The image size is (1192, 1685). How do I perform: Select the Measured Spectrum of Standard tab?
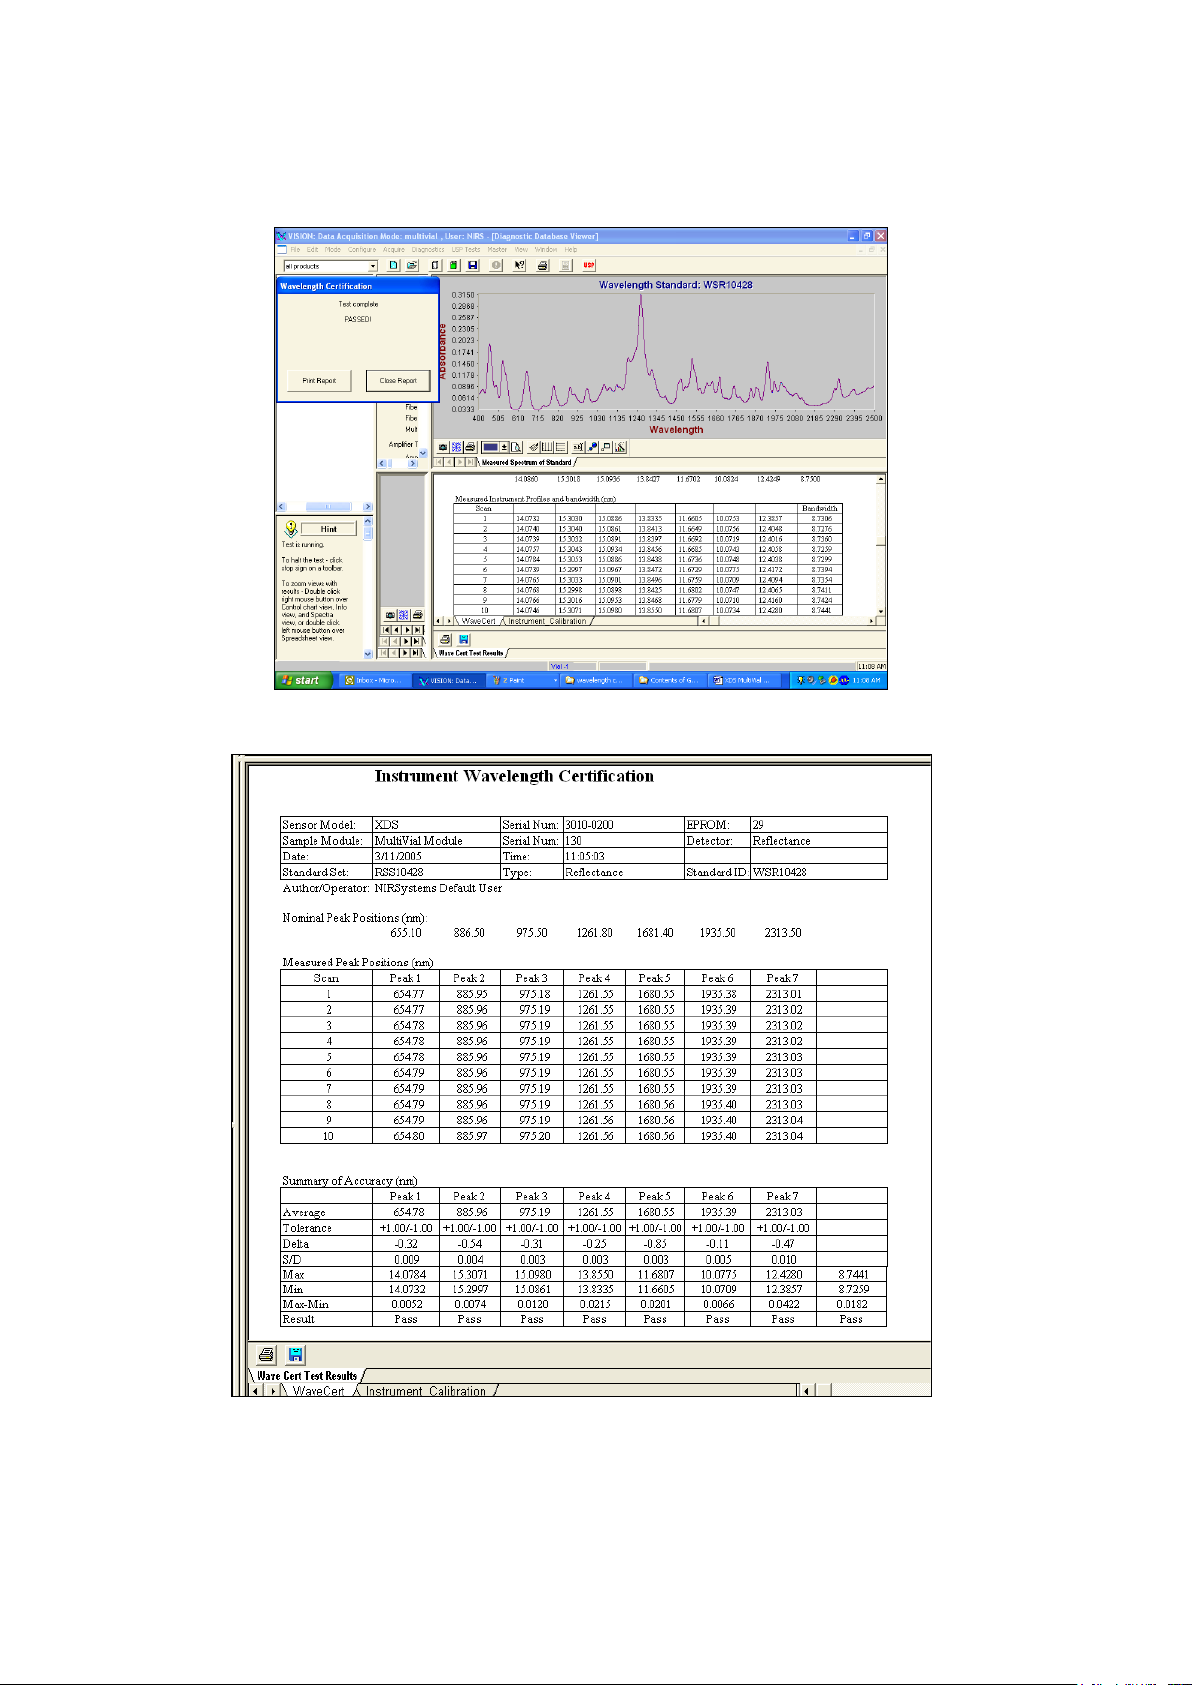click(x=526, y=463)
